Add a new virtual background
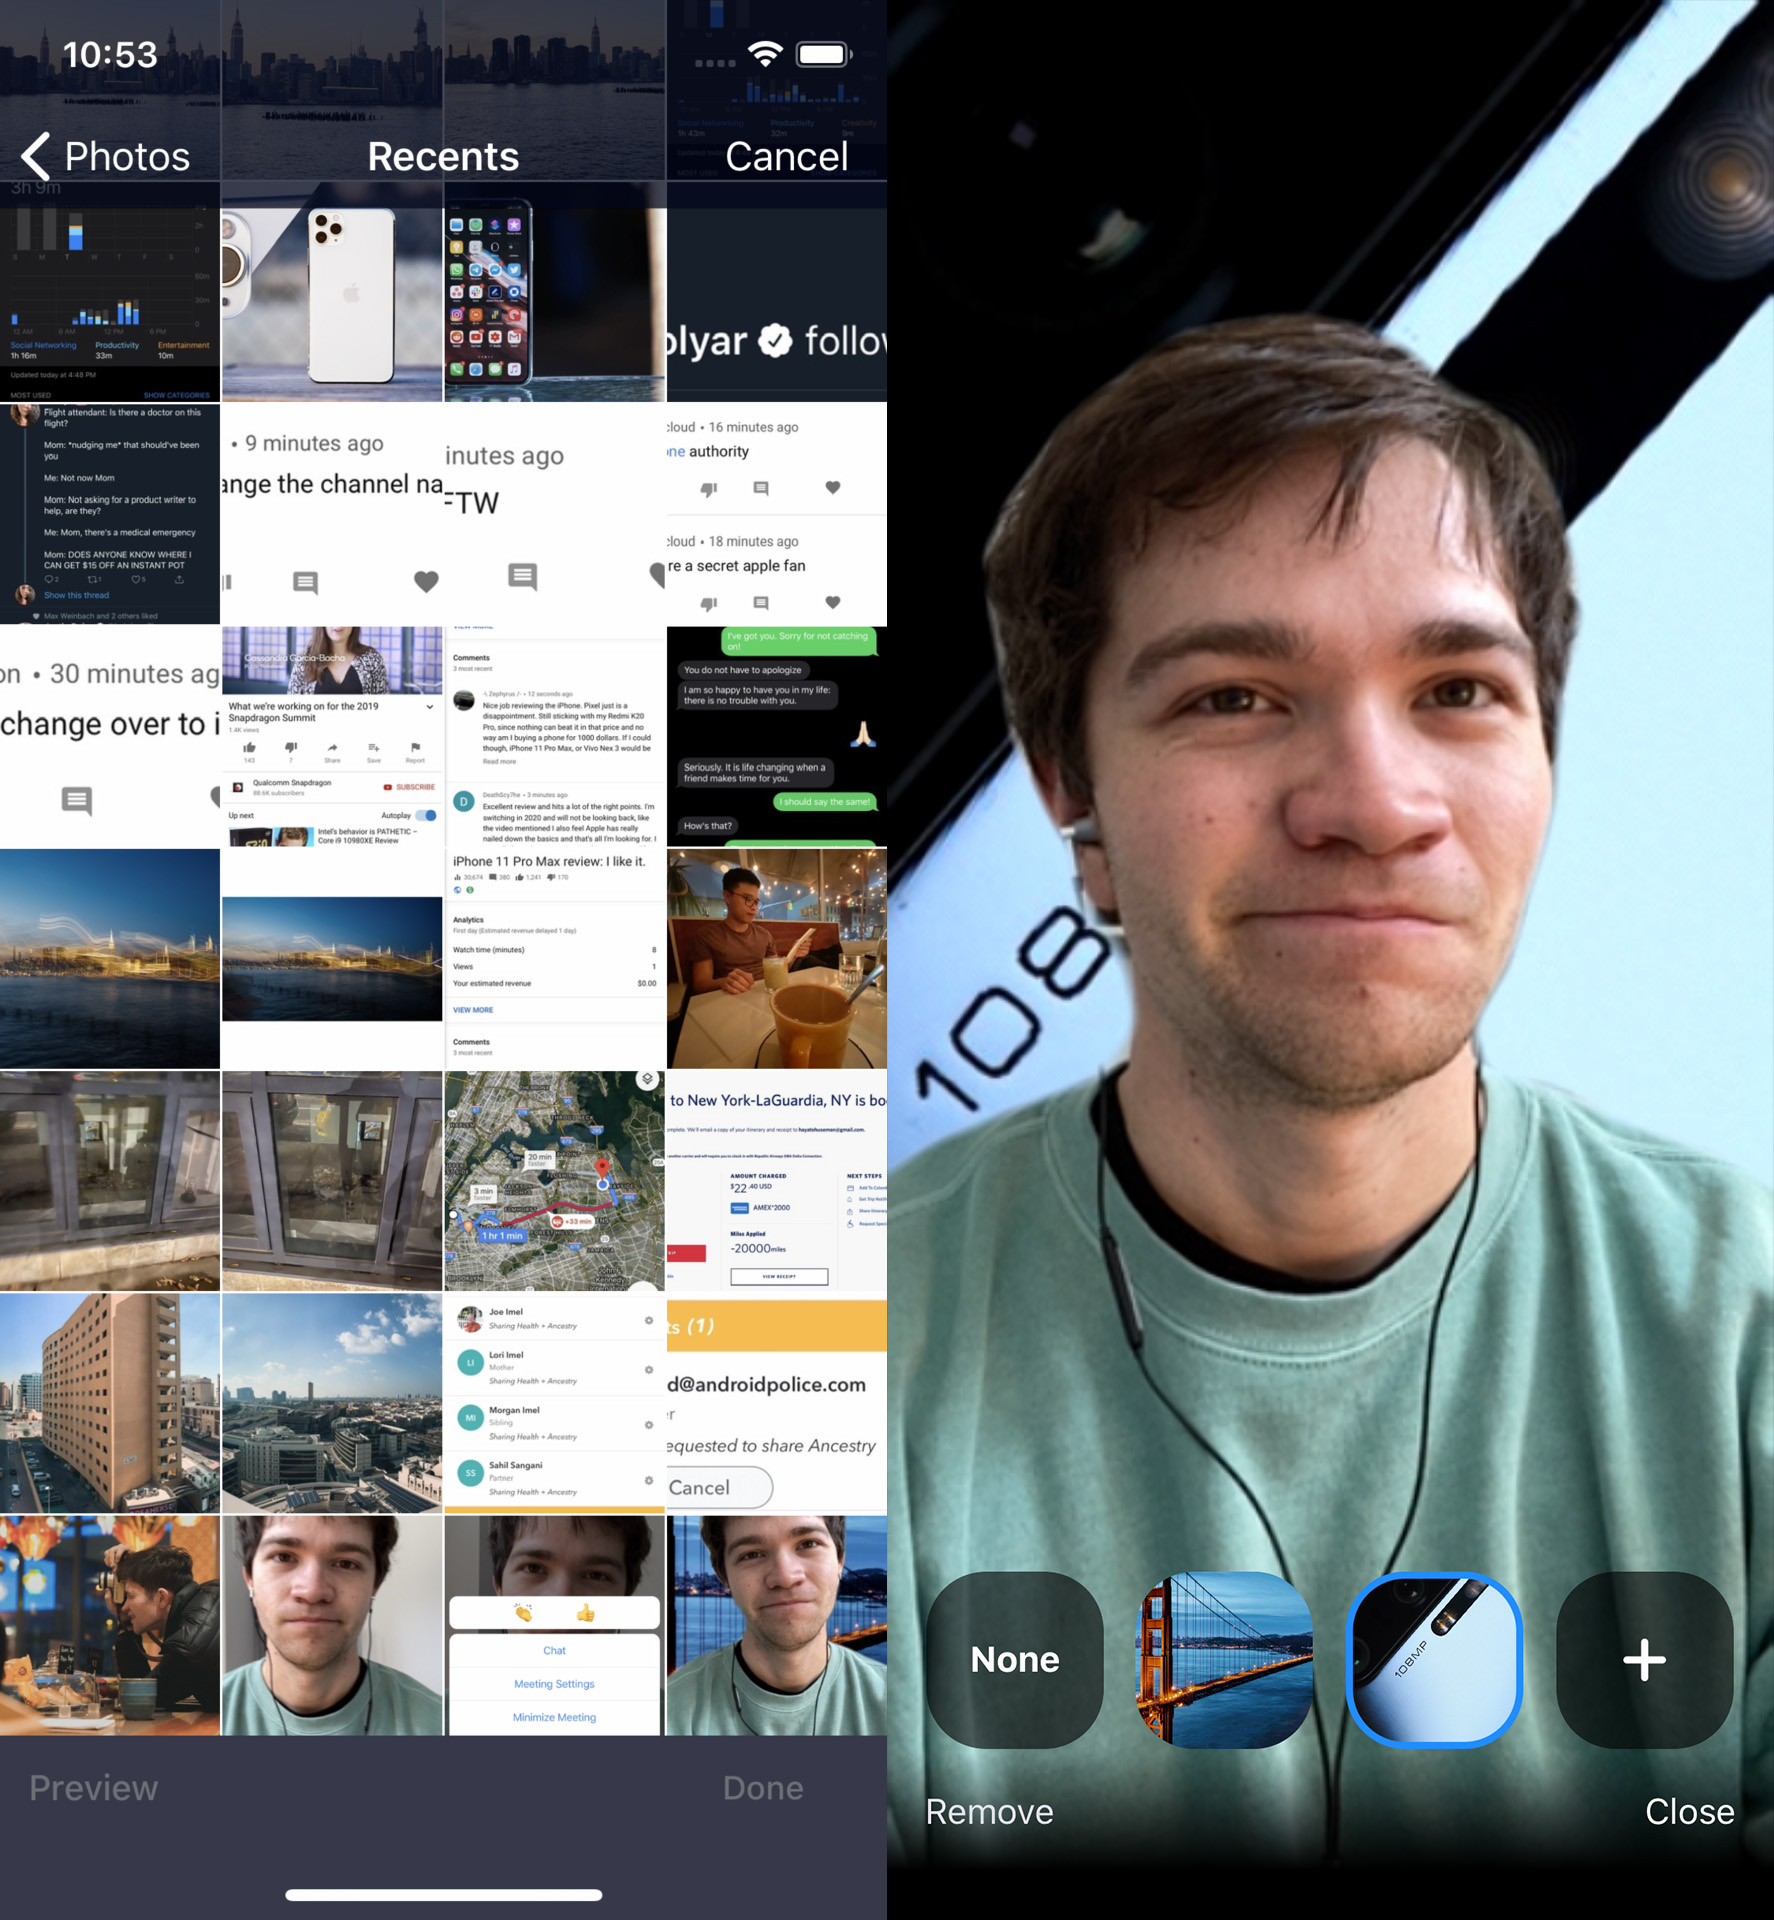Image resolution: width=1774 pixels, height=1920 pixels. [x=1644, y=1659]
